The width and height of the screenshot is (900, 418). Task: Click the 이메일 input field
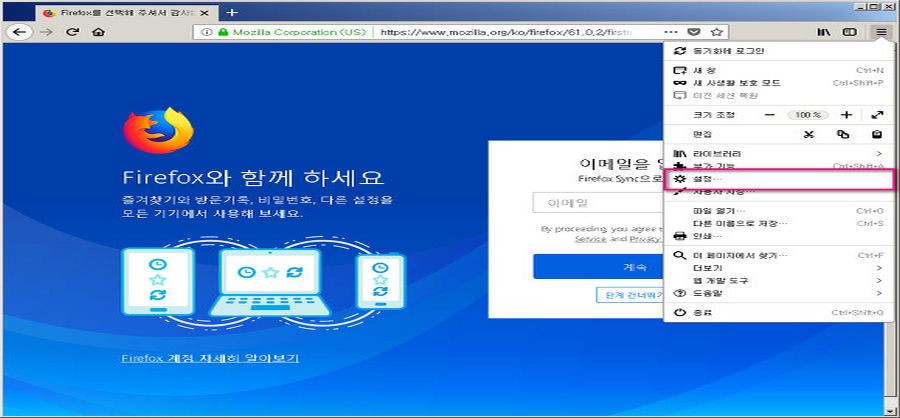(x=598, y=203)
